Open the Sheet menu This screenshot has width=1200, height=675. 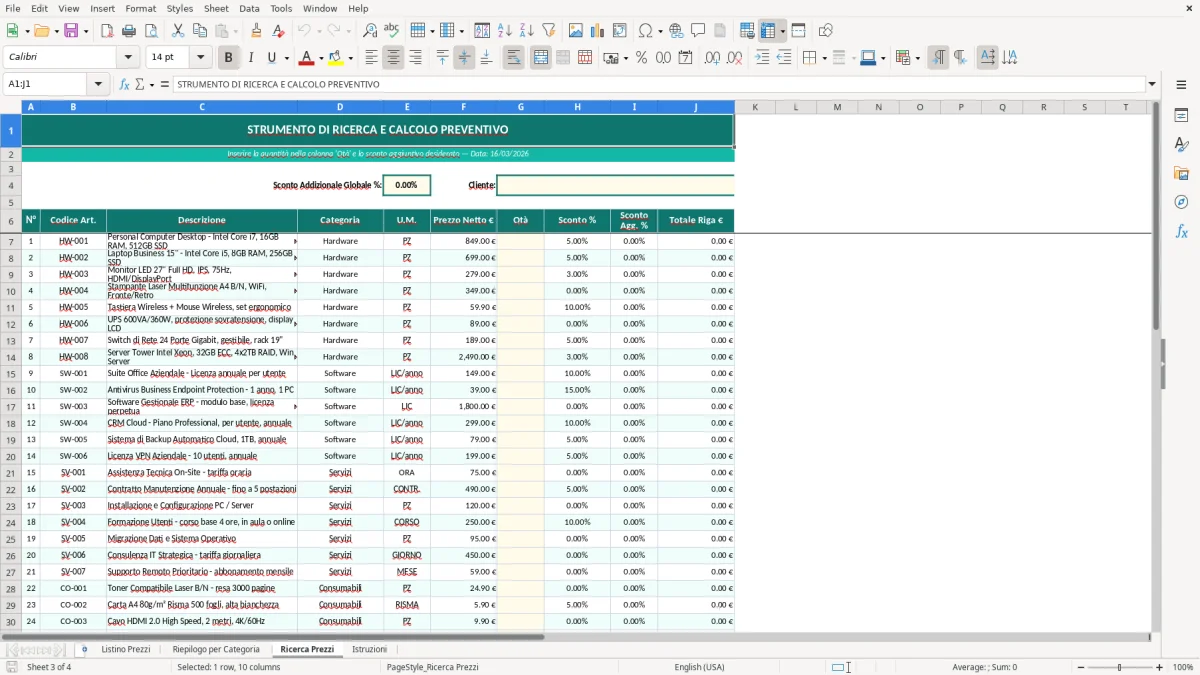click(216, 8)
